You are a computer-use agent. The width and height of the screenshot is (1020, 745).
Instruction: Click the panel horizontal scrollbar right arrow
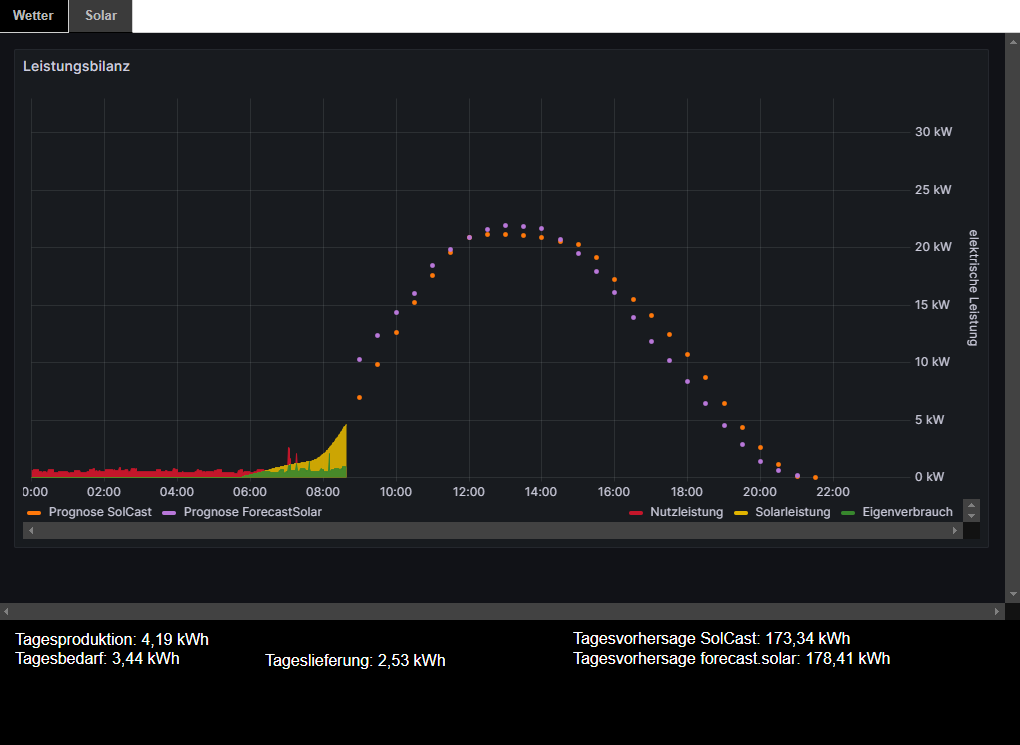pos(954,530)
